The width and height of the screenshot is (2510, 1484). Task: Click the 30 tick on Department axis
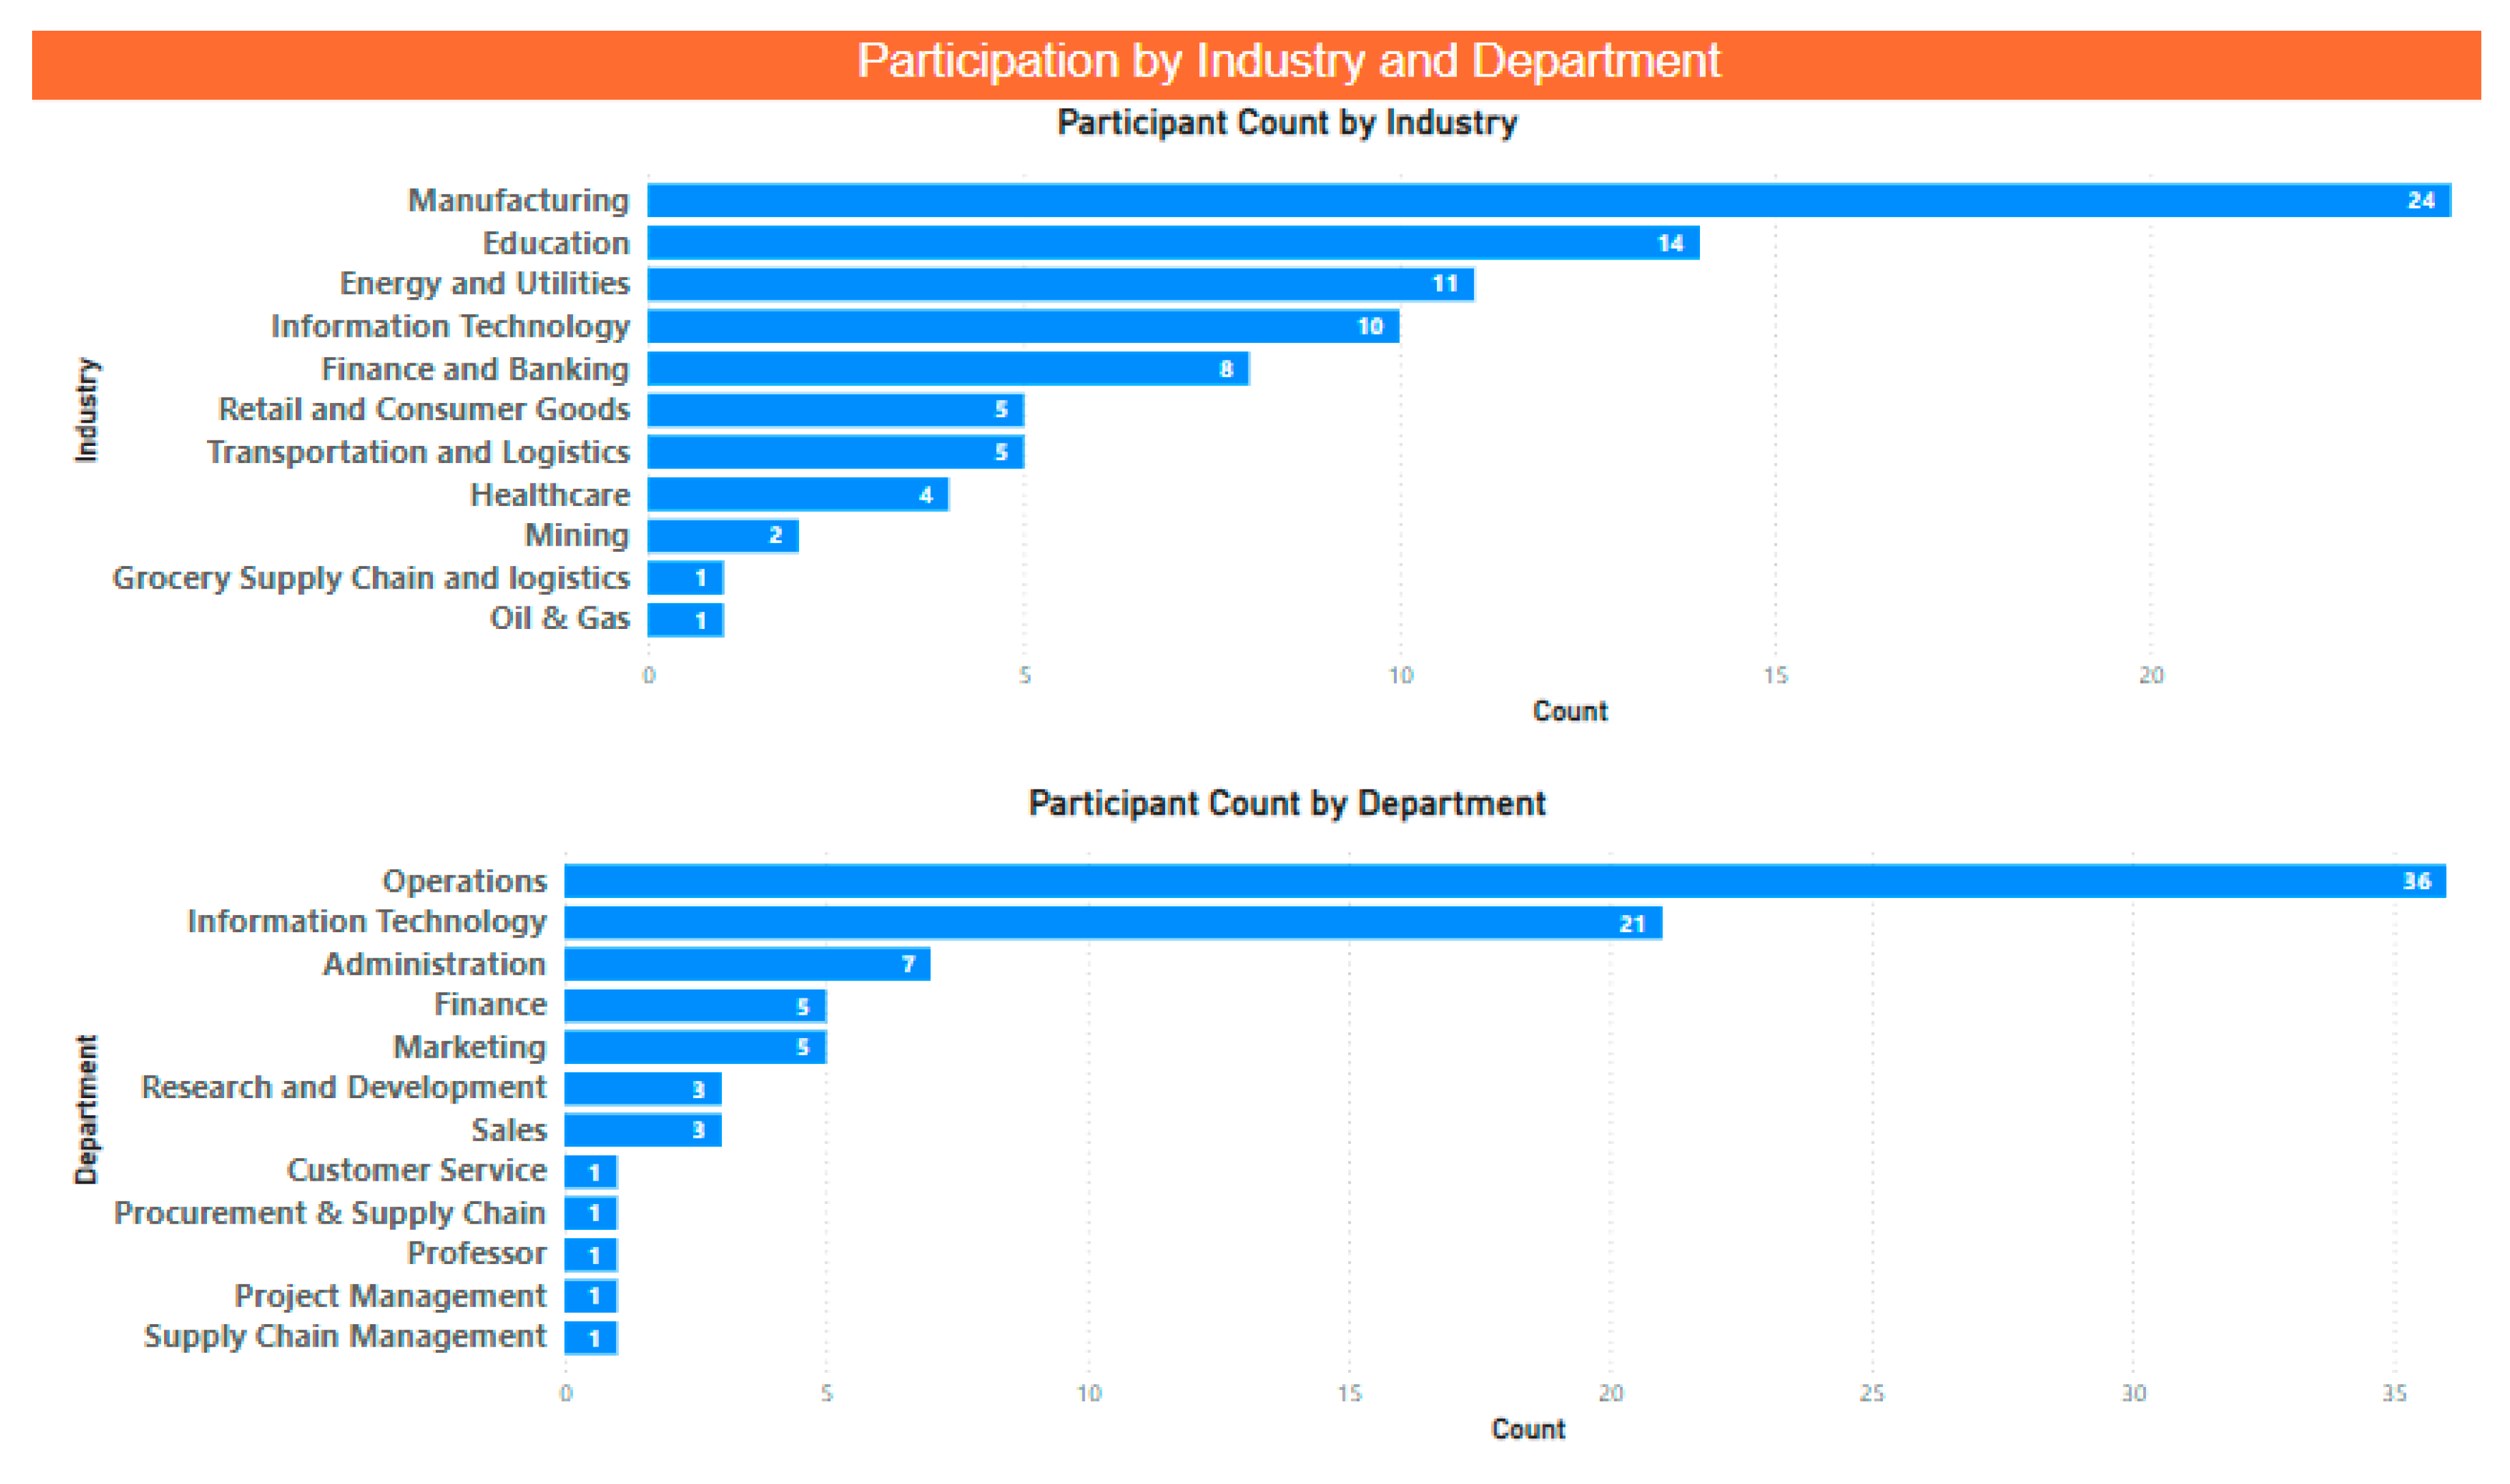click(x=2133, y=1394)
